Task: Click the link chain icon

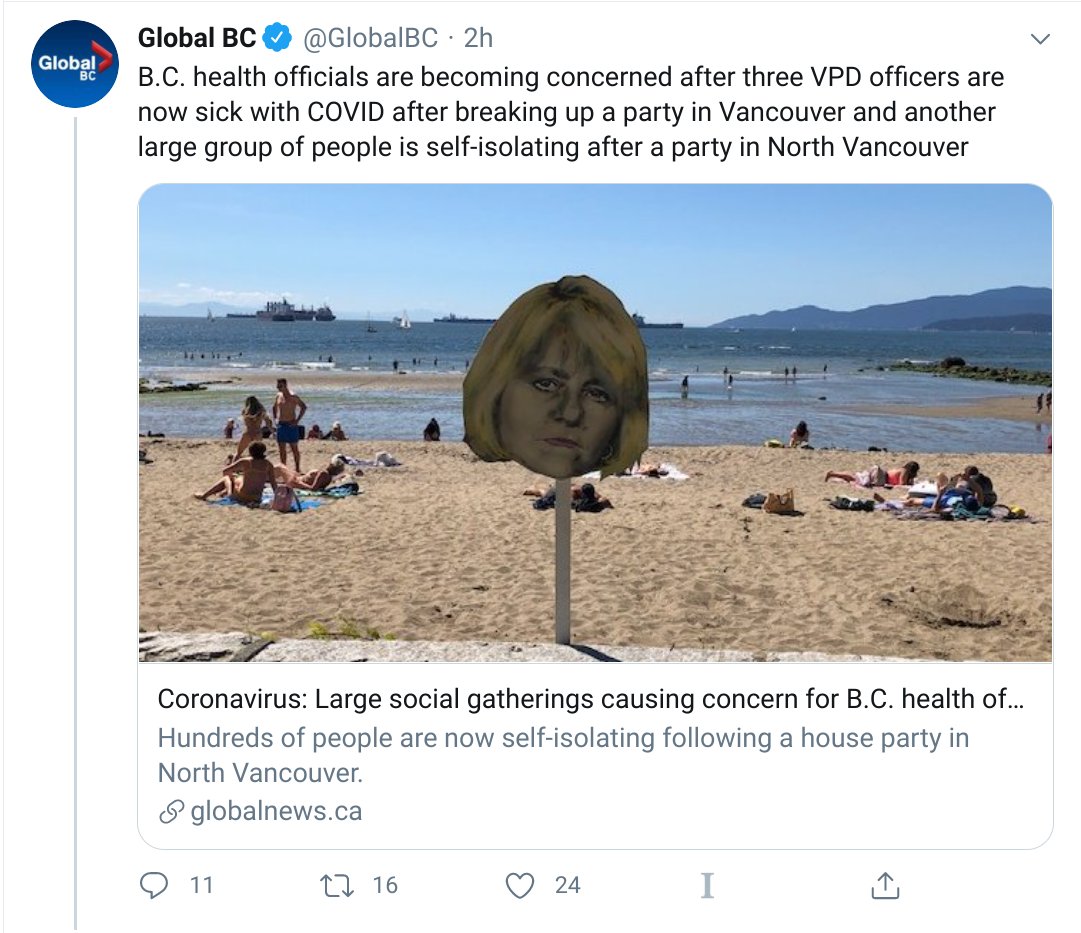Action: 172,812
